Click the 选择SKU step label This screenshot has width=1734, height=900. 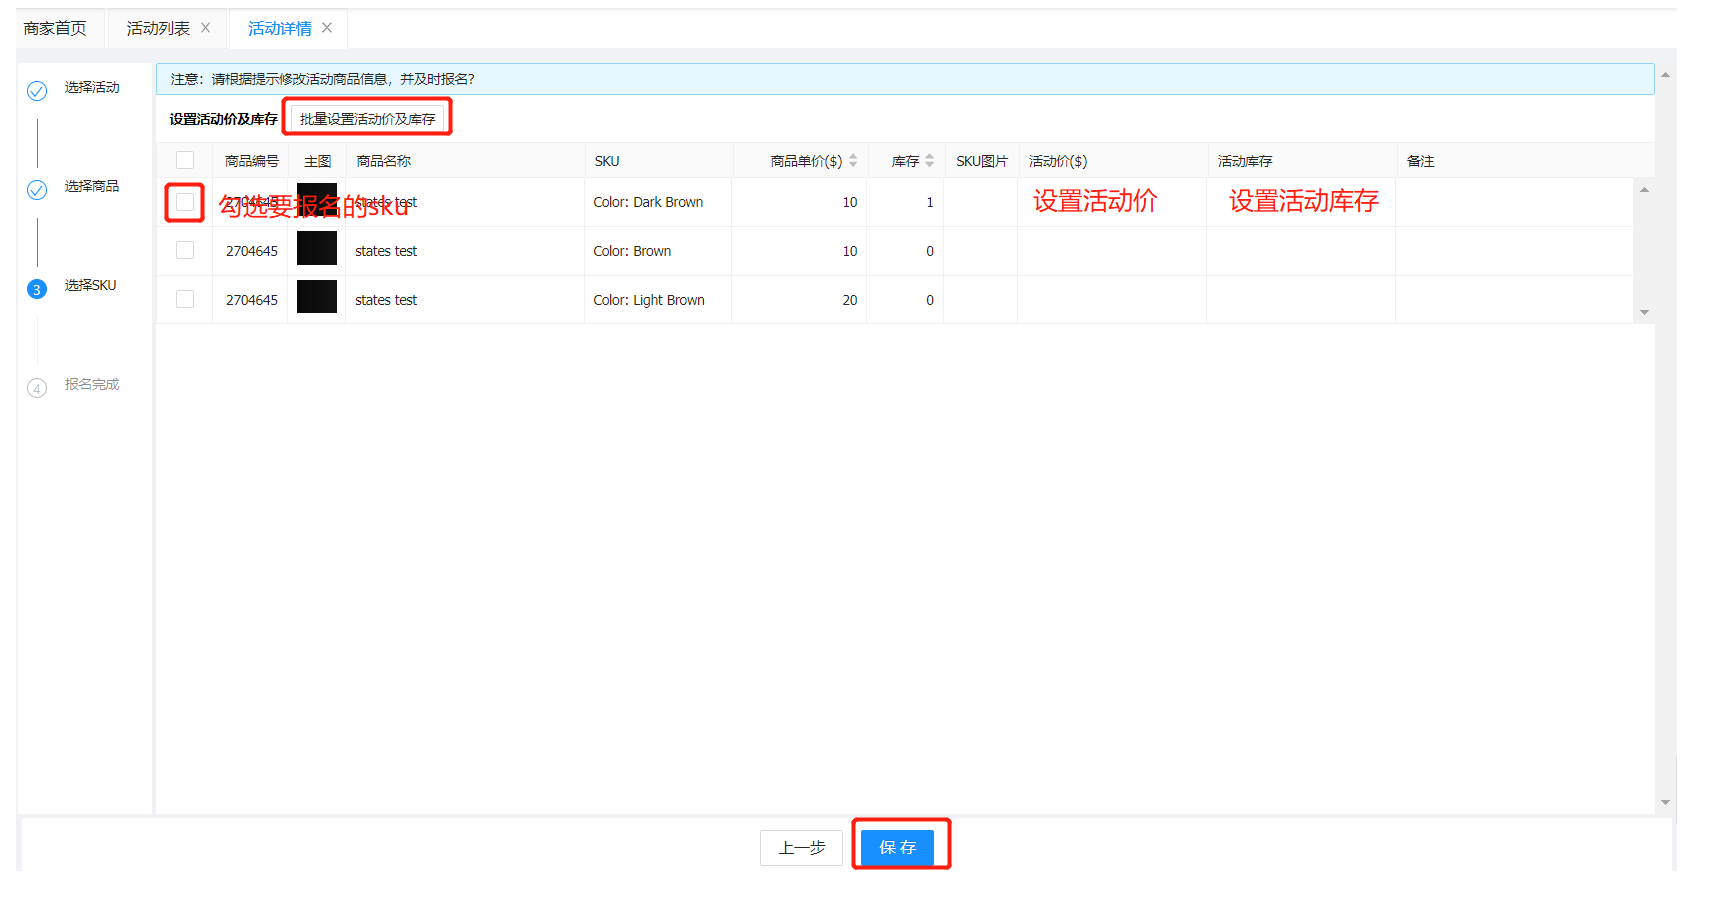point(90,285)
